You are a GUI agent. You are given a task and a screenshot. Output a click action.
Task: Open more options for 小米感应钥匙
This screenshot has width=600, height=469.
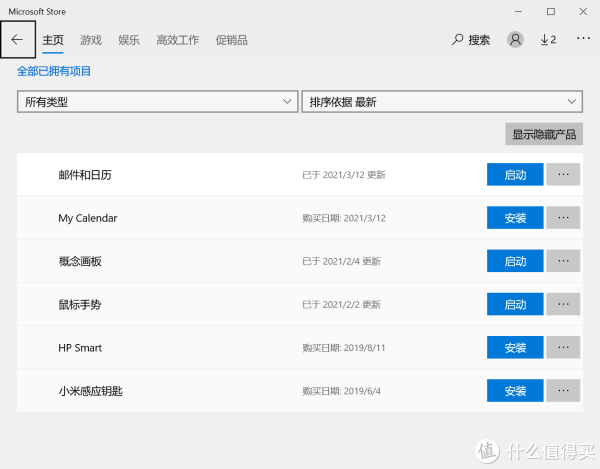(x=563, y=391)
